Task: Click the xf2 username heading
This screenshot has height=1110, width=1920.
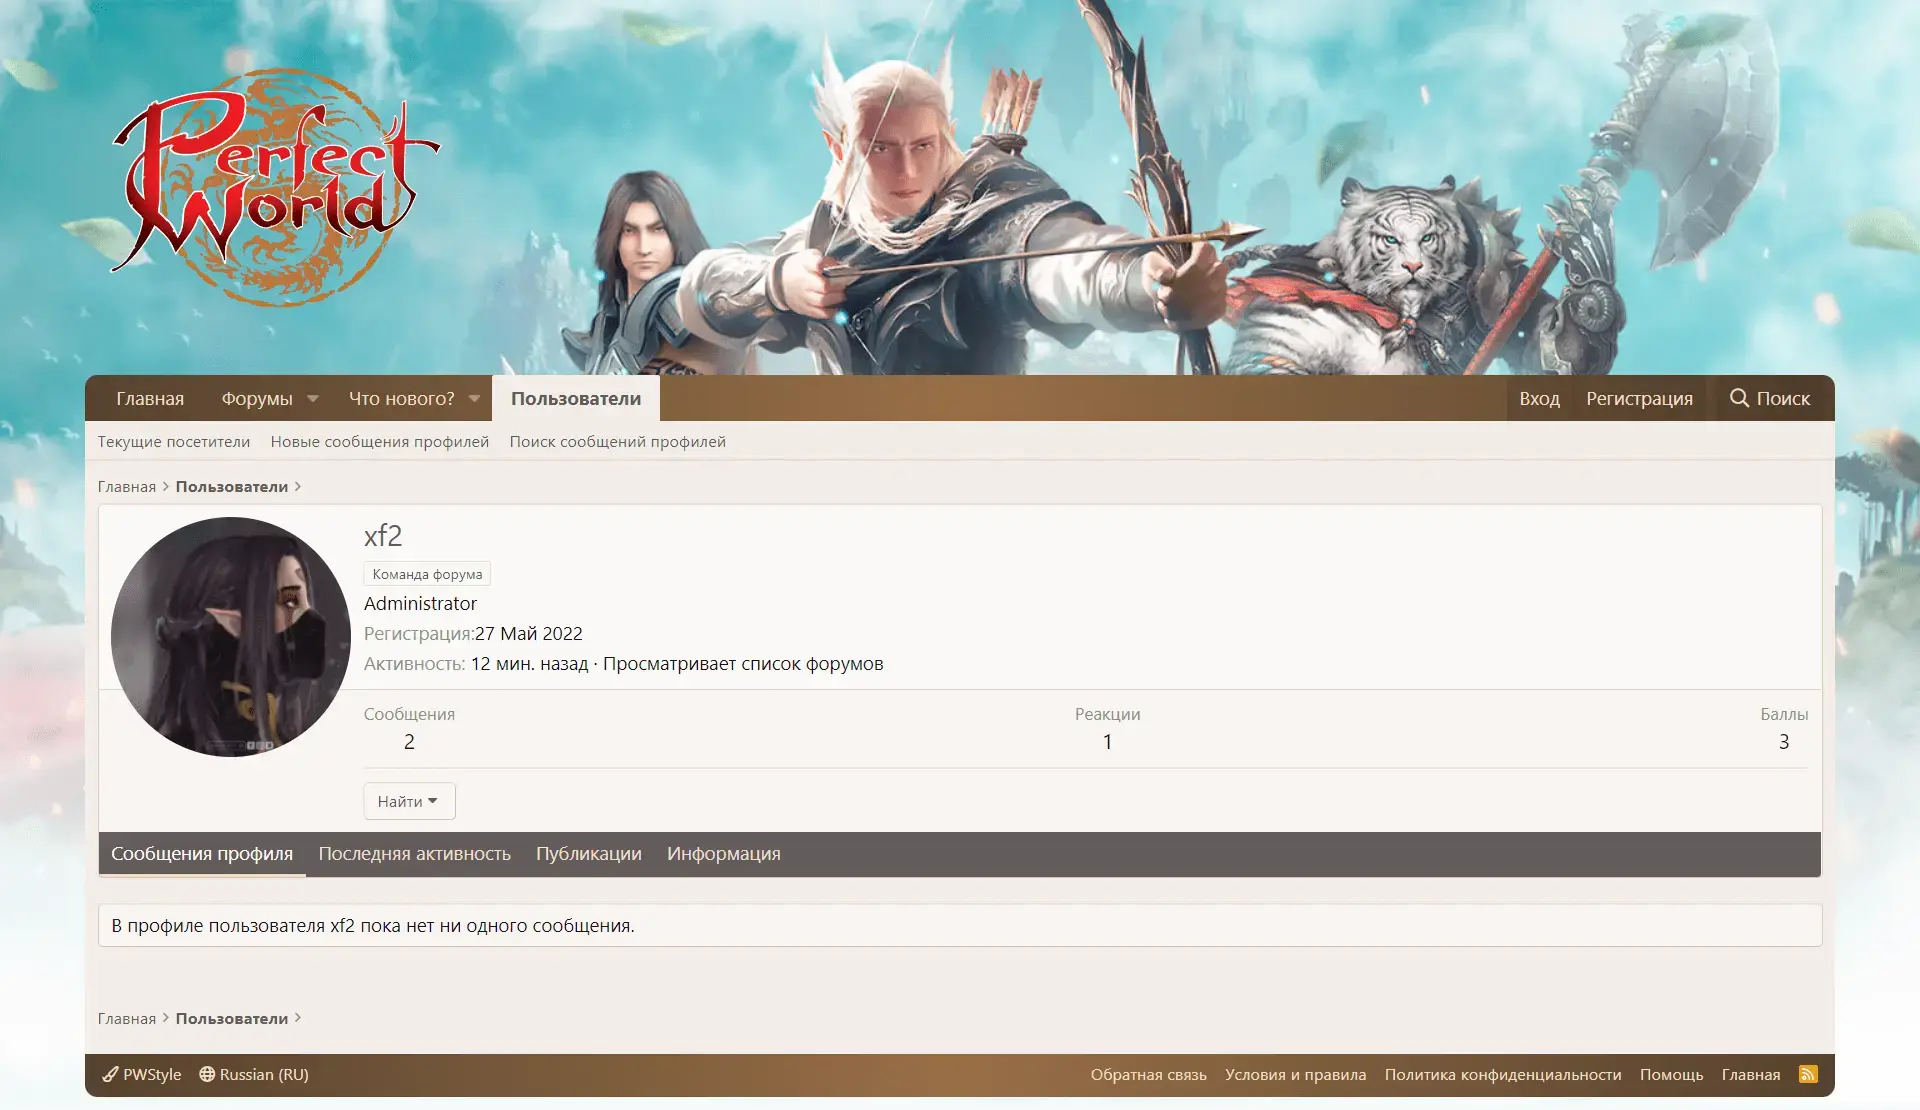Action: [x=383, y=536]
